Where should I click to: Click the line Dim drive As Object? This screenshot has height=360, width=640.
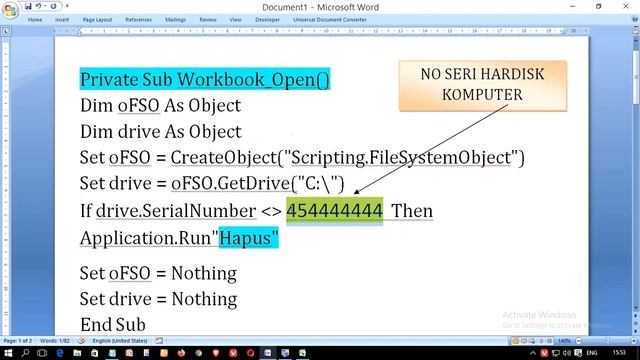pos(161,132)
